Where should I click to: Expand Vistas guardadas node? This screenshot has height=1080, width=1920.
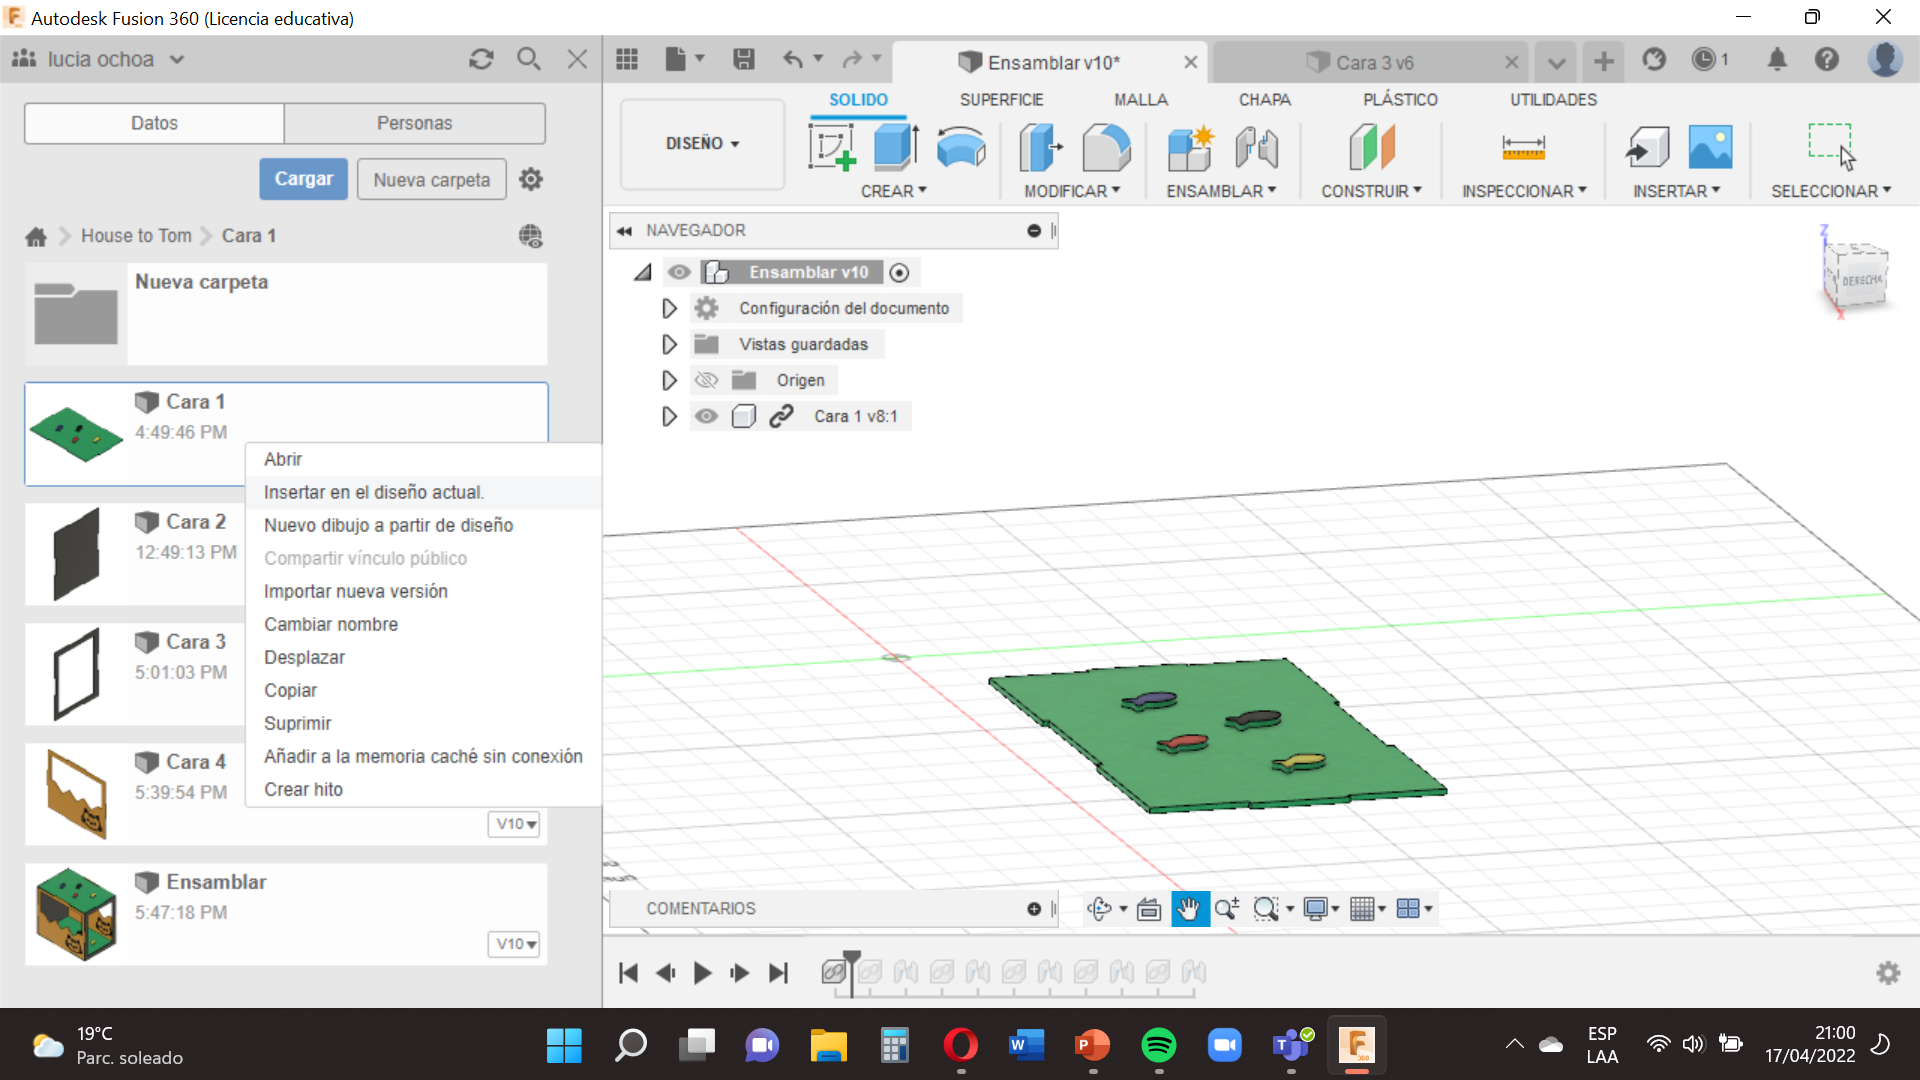point(669,344)
